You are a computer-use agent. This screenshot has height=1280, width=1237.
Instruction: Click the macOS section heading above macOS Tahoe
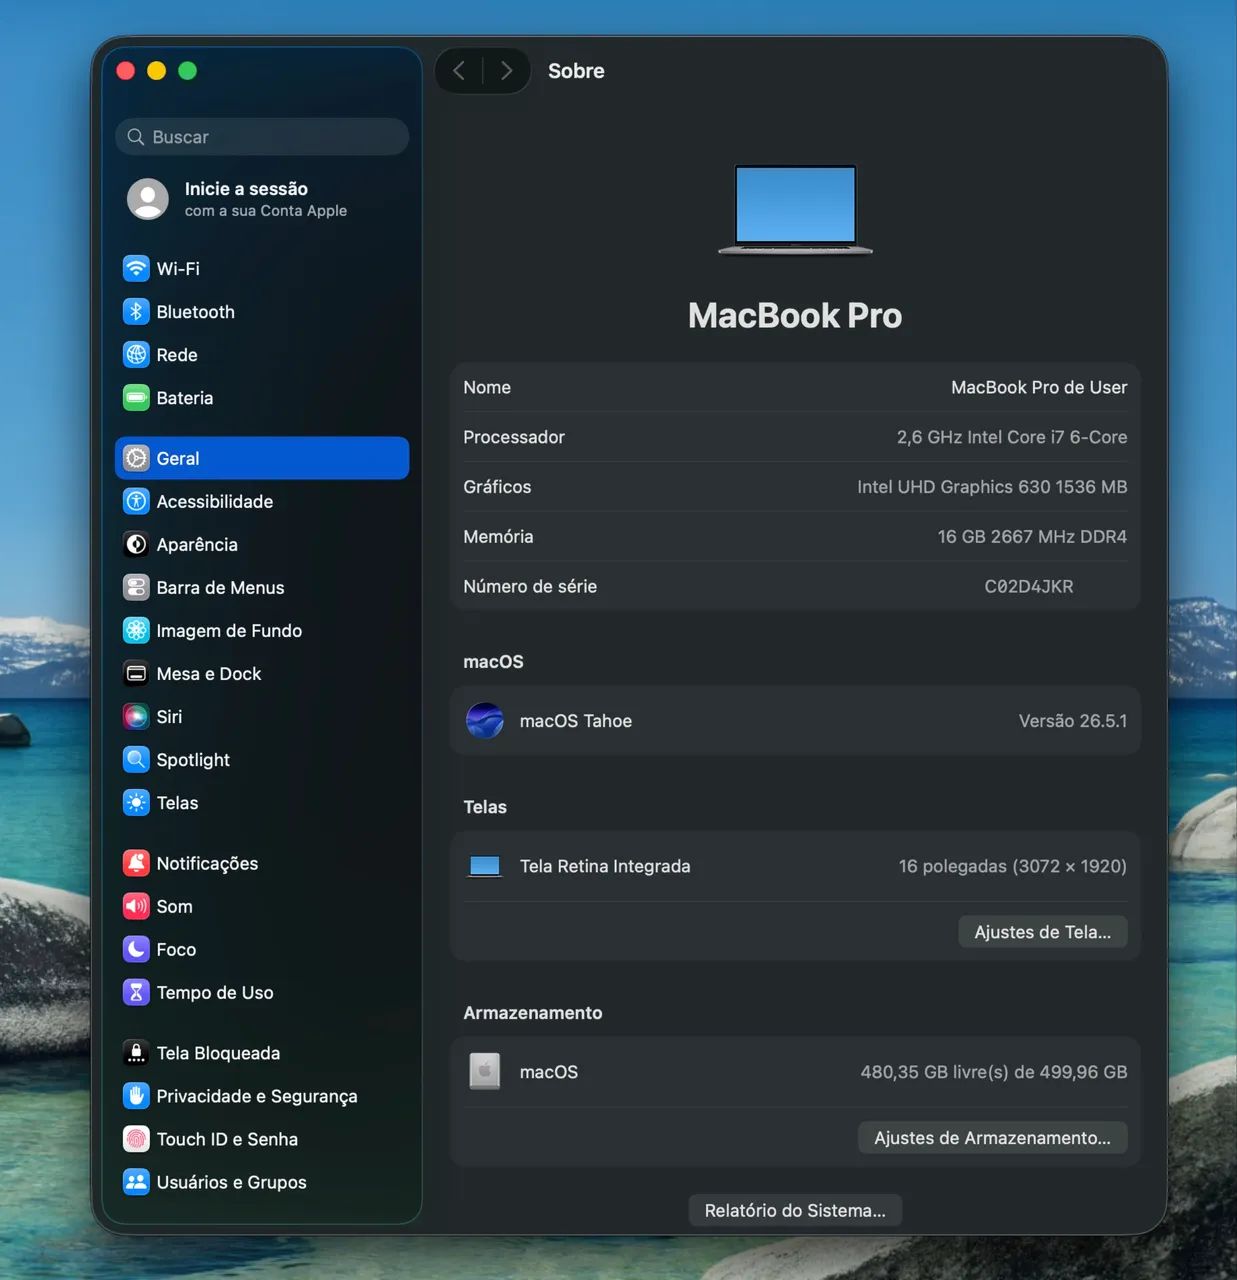(493, 662)
